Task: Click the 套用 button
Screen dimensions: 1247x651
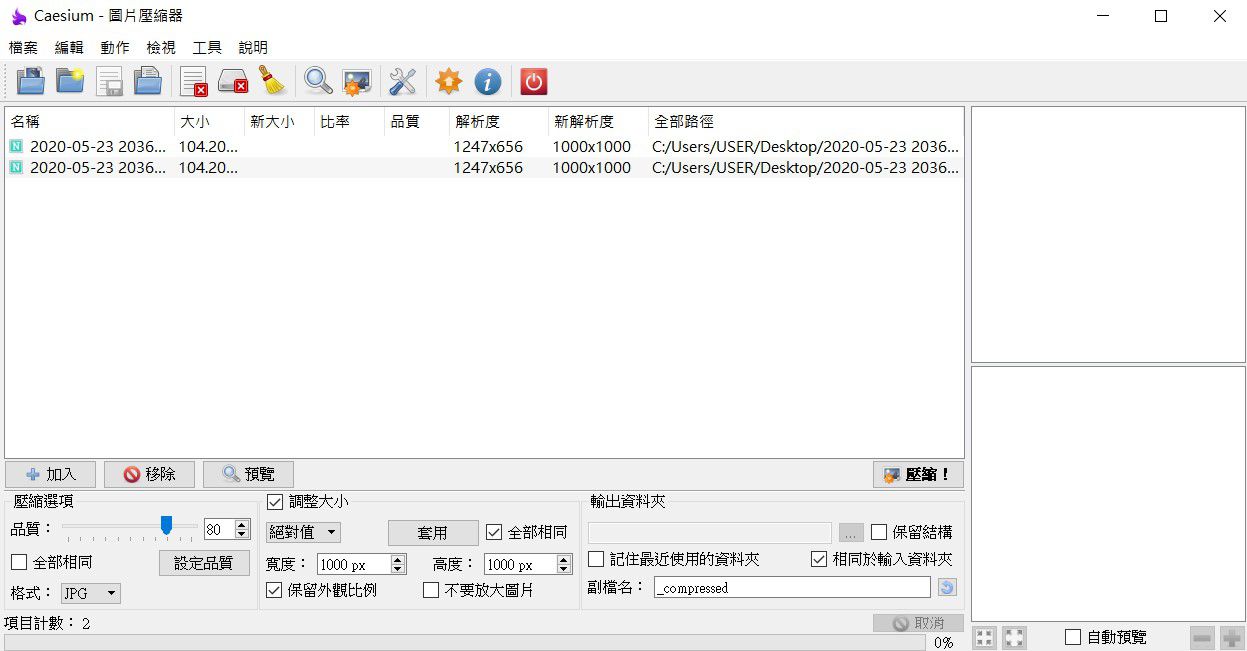Action: (433, 532)
